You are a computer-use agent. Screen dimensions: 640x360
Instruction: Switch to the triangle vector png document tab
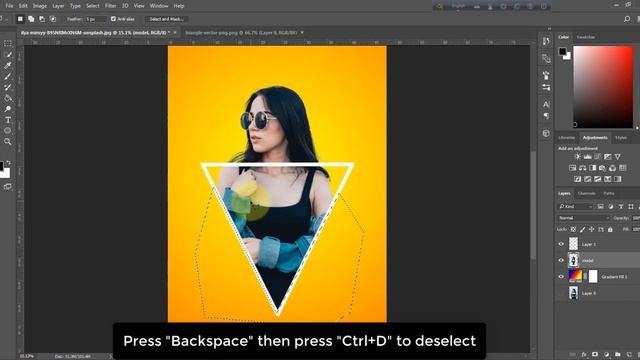pos(241,32)
